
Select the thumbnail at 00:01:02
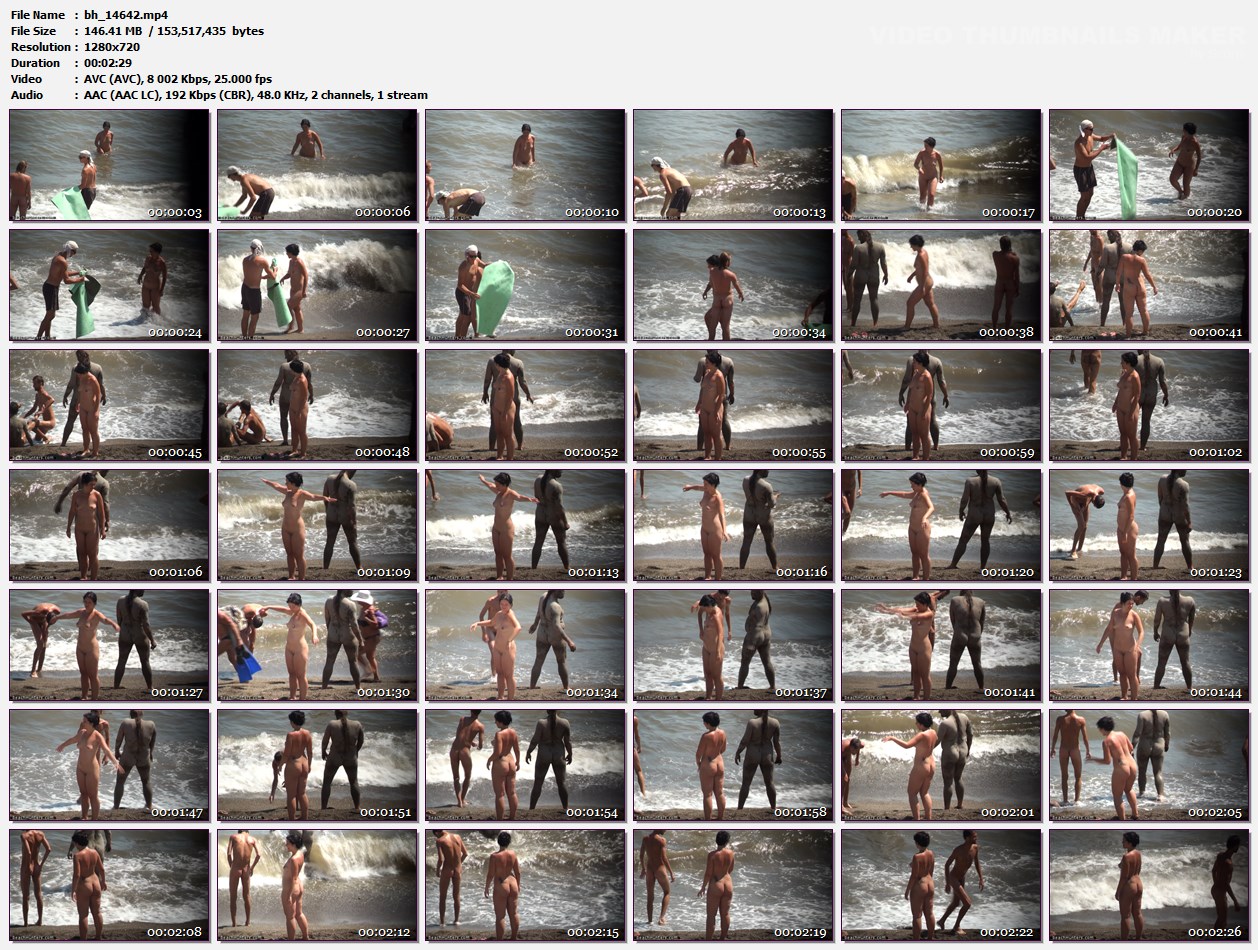pos(1149,405)
